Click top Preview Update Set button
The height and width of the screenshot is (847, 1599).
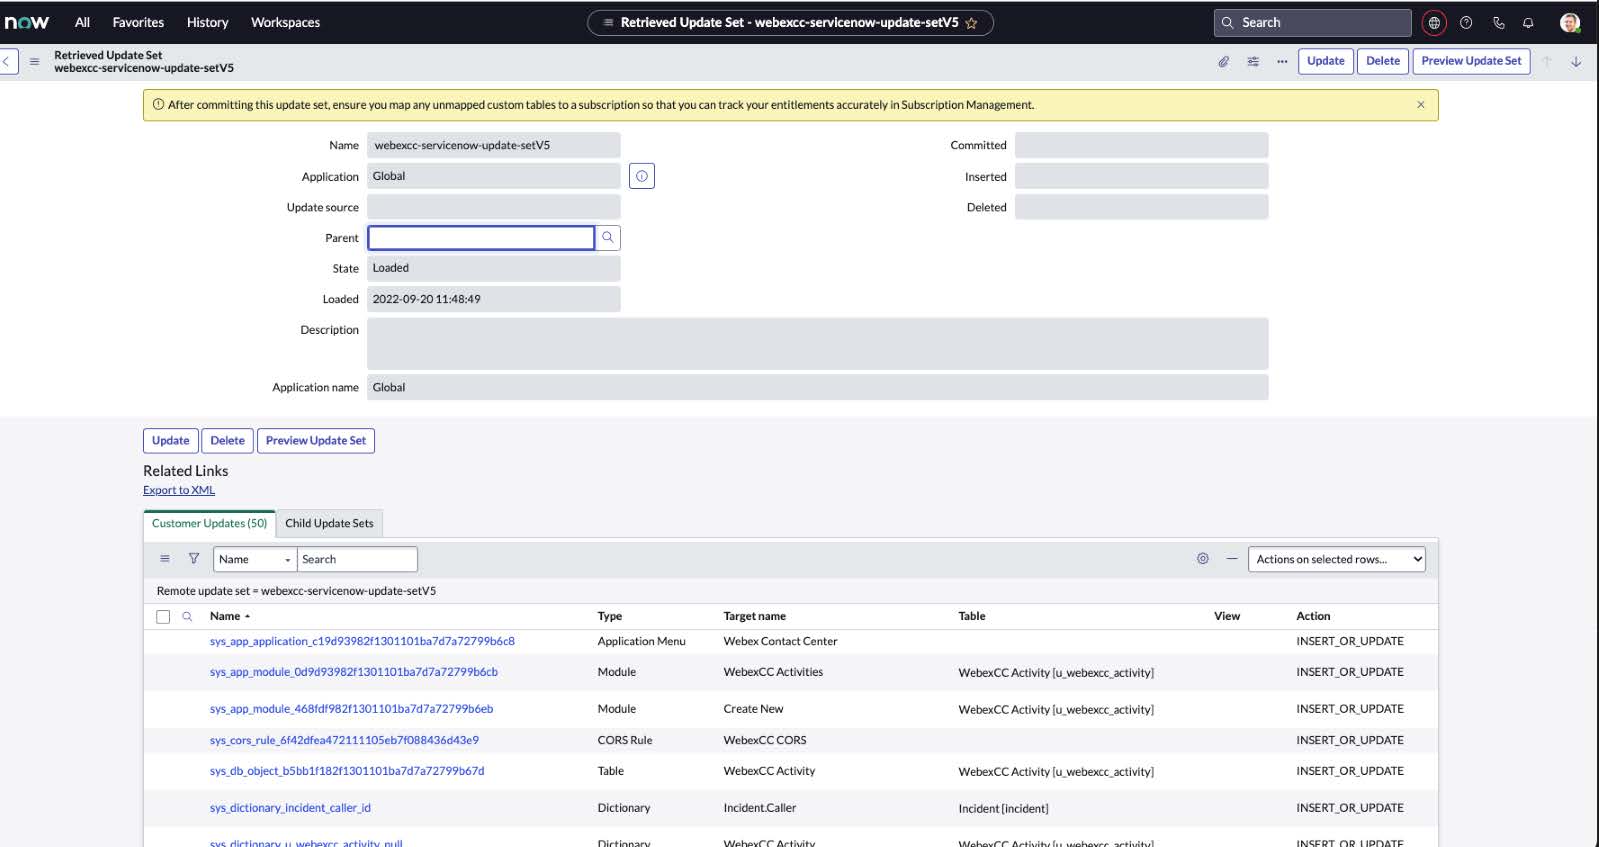[1471, 61]
